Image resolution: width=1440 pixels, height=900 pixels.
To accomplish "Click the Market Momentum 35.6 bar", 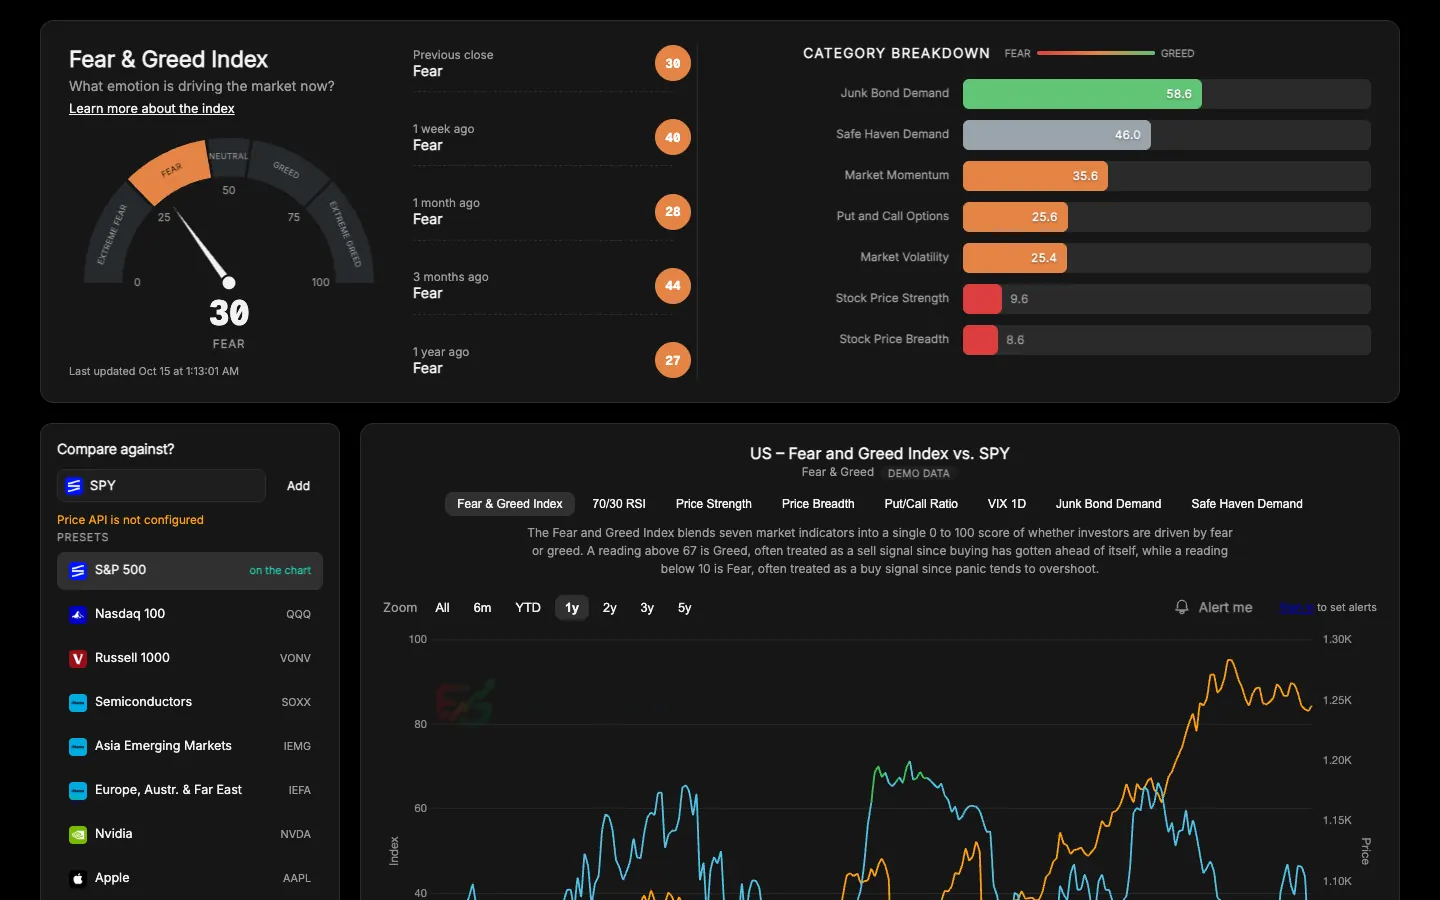I will [x=1035, y=176].
